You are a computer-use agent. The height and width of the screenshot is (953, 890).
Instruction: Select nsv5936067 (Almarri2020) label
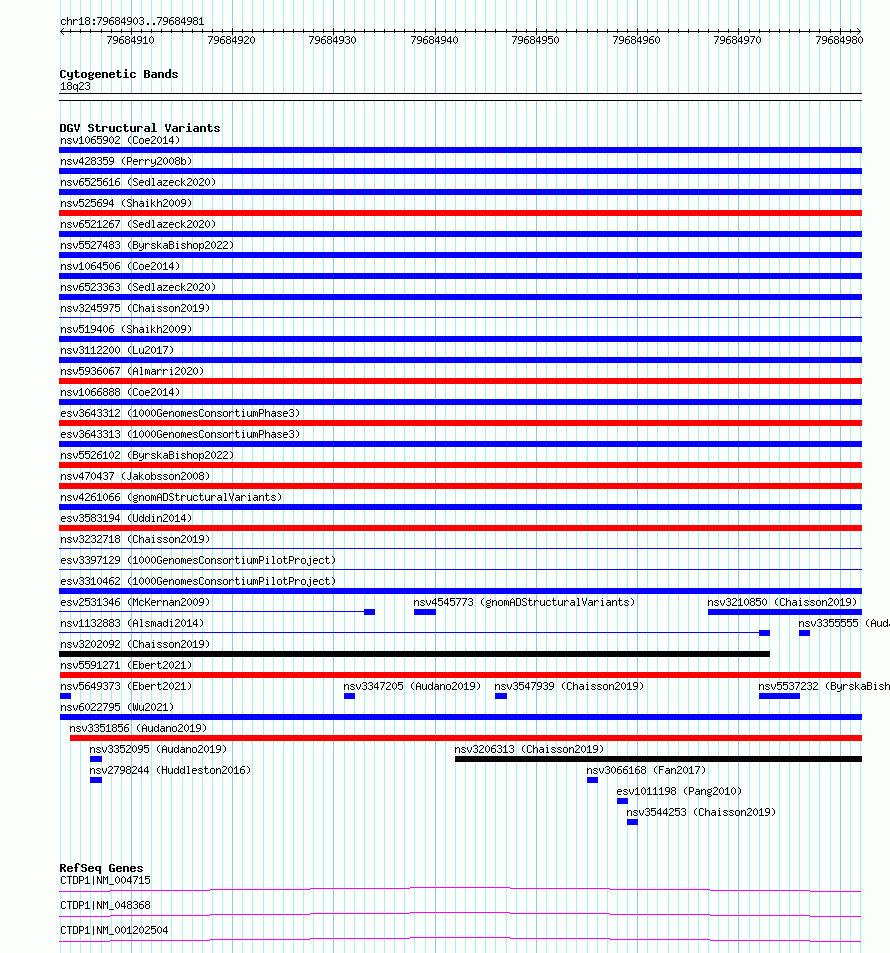point(132,371)
